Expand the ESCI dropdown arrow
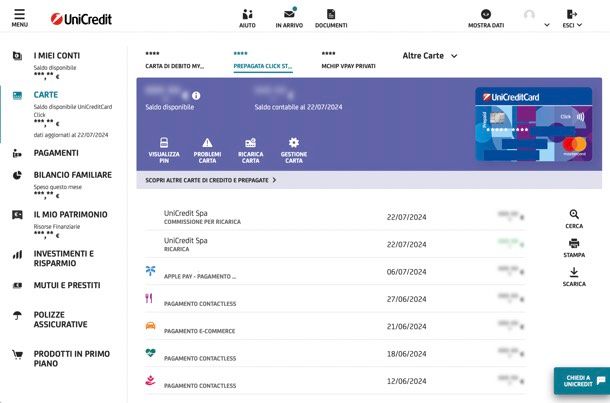This screenshot has height=403, width=610. pyautogui.click(x=580, y=25)
